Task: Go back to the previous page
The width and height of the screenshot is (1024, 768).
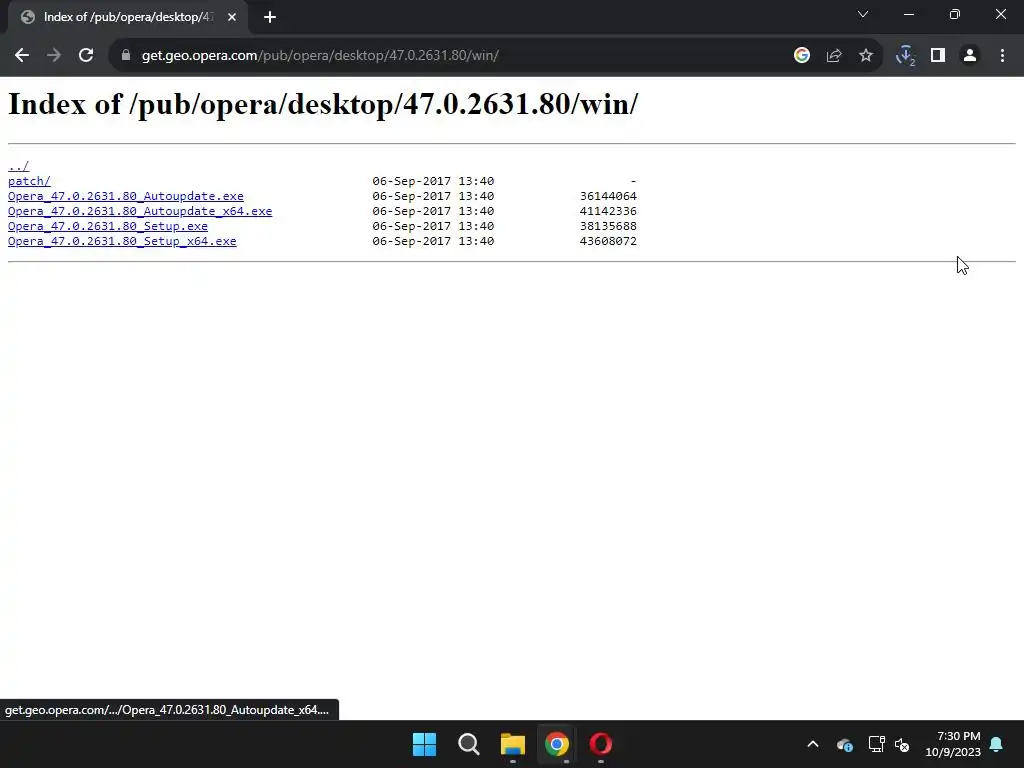Action: [22, 56]
